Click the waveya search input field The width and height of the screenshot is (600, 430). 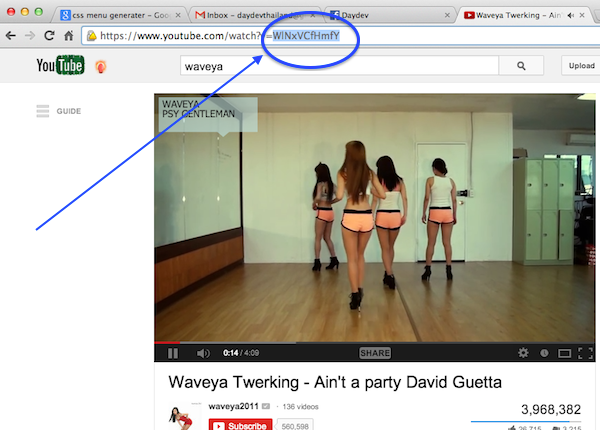click(x=339, y=66)
